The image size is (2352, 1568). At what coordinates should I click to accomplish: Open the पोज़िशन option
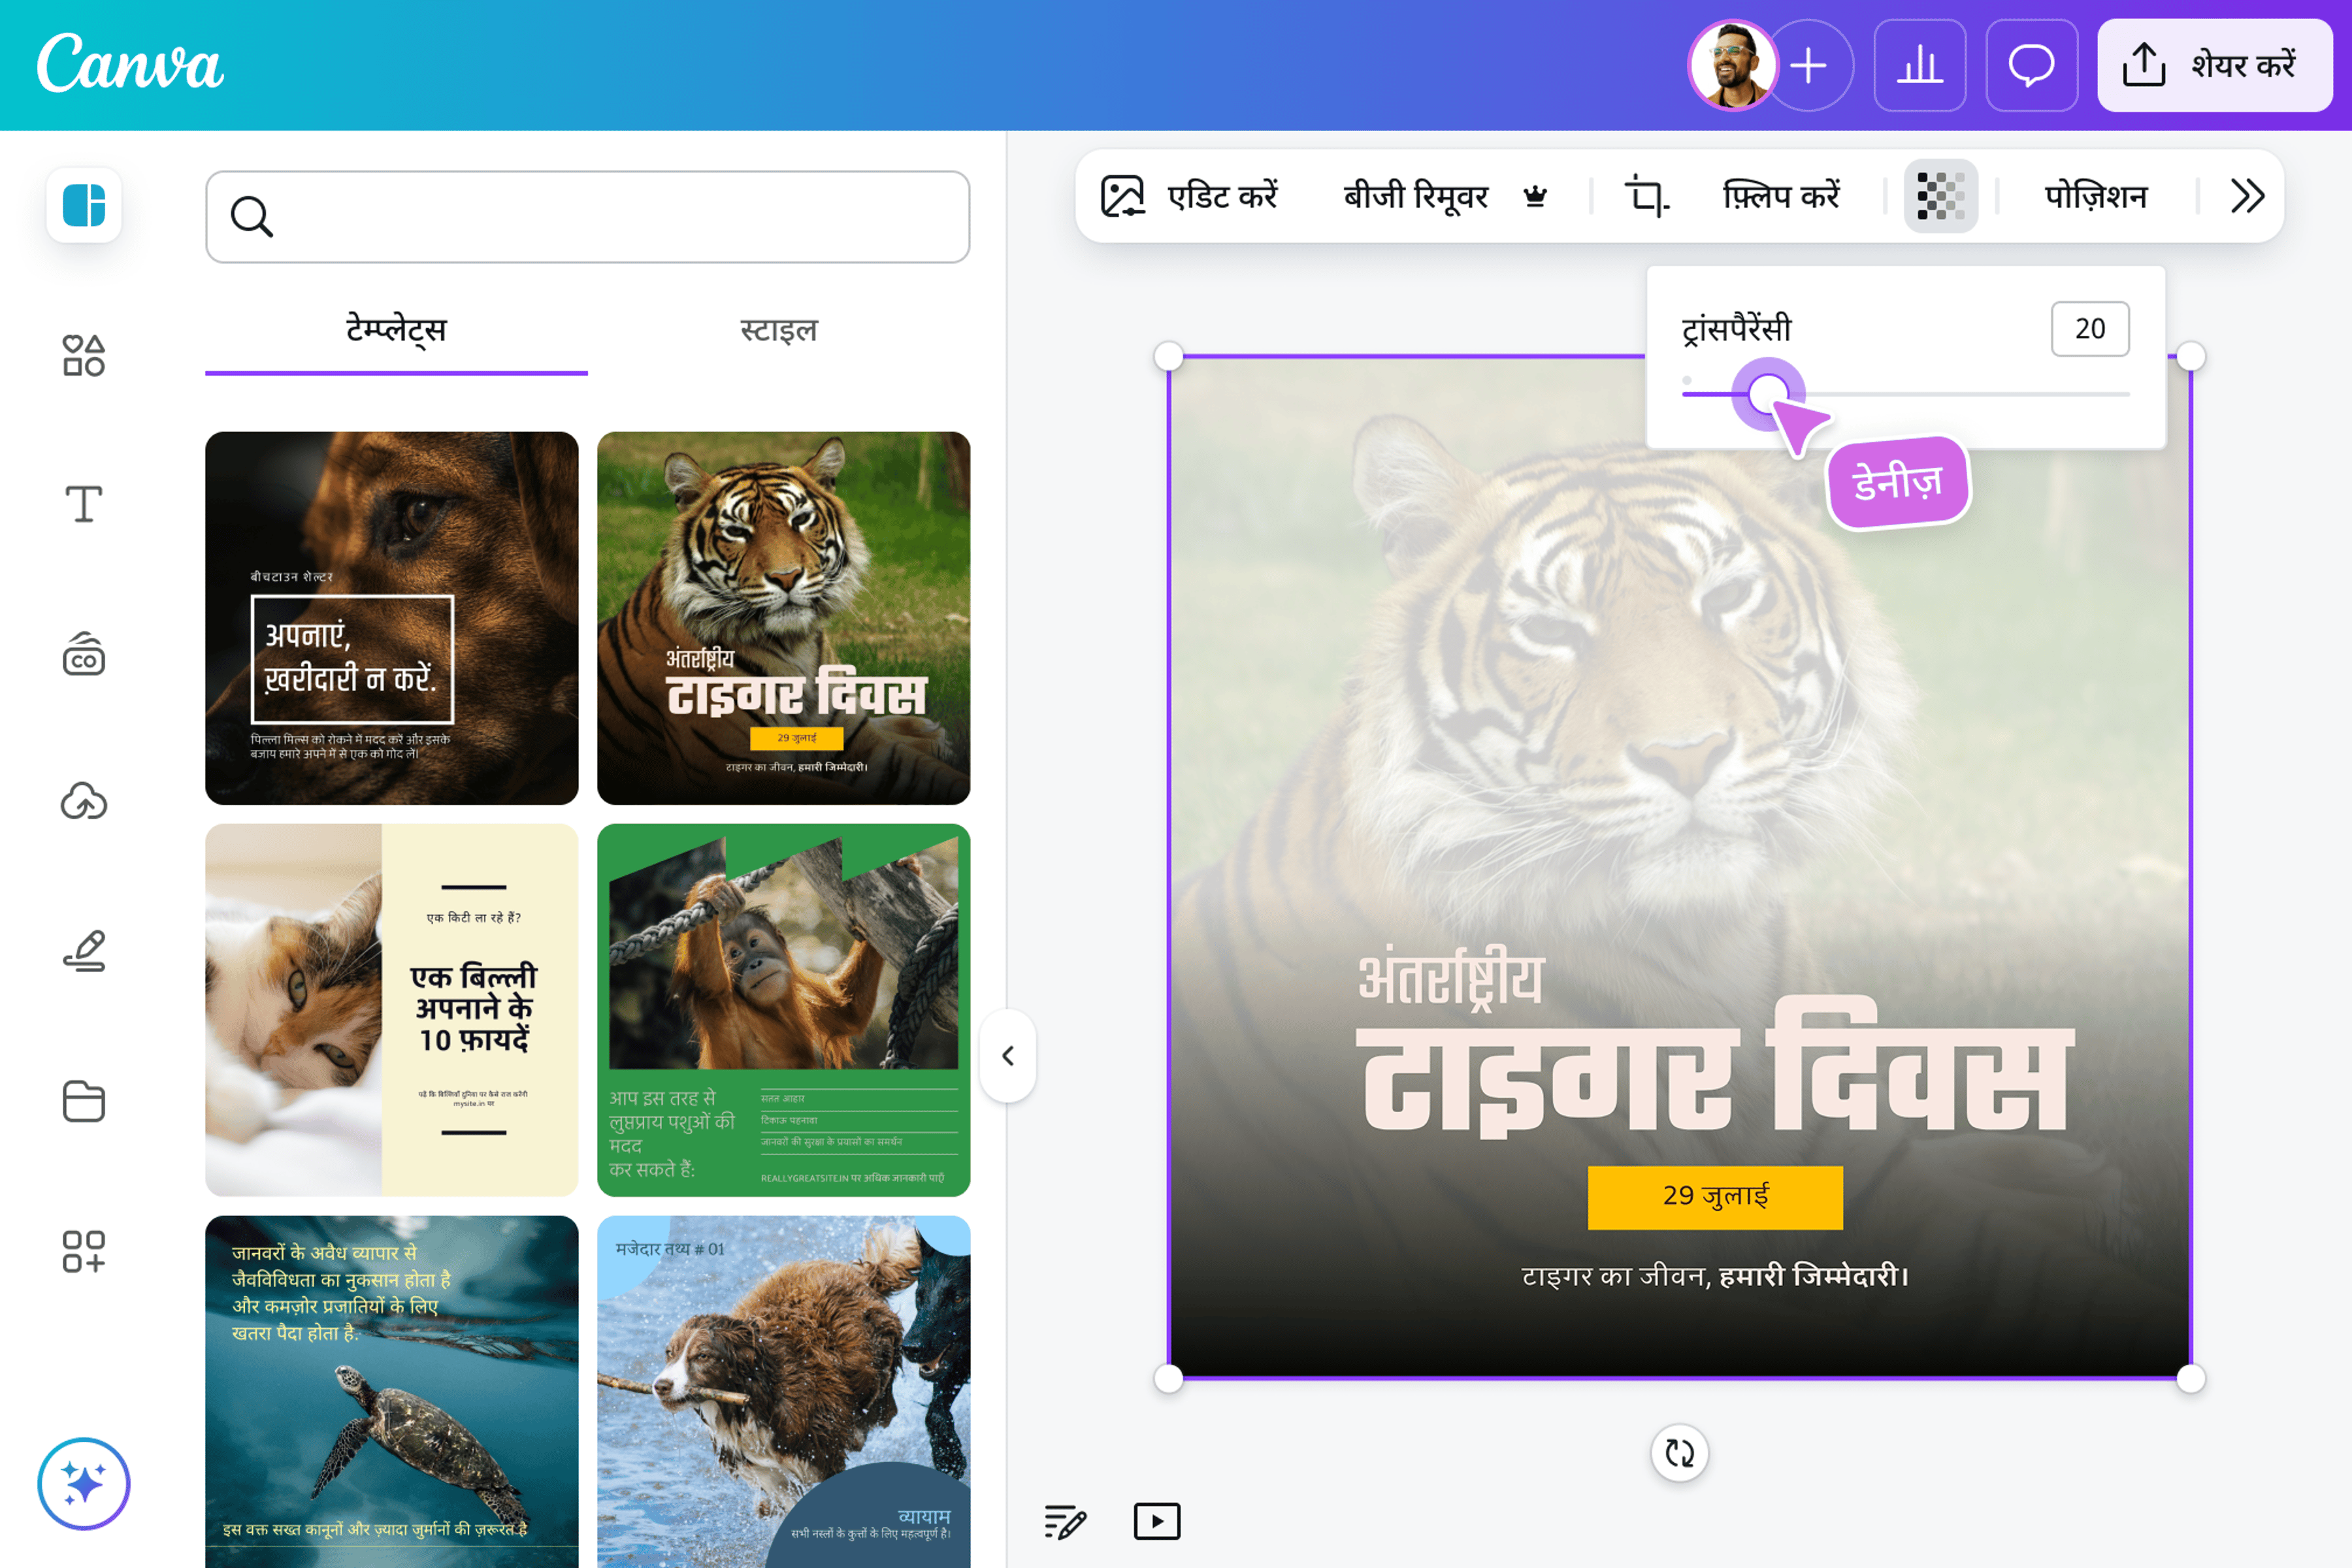pos(2096,196)
